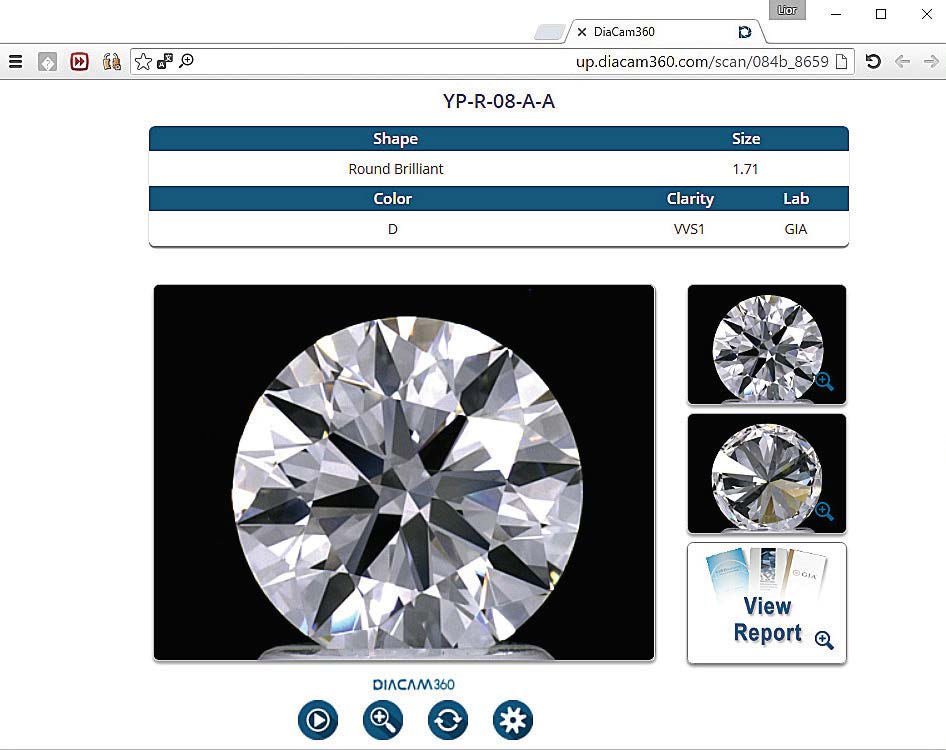The height and width of the screenshot is (750, 946).
Task: Reload the page with the browser refresh button
Action: click(x=873, y=62)
